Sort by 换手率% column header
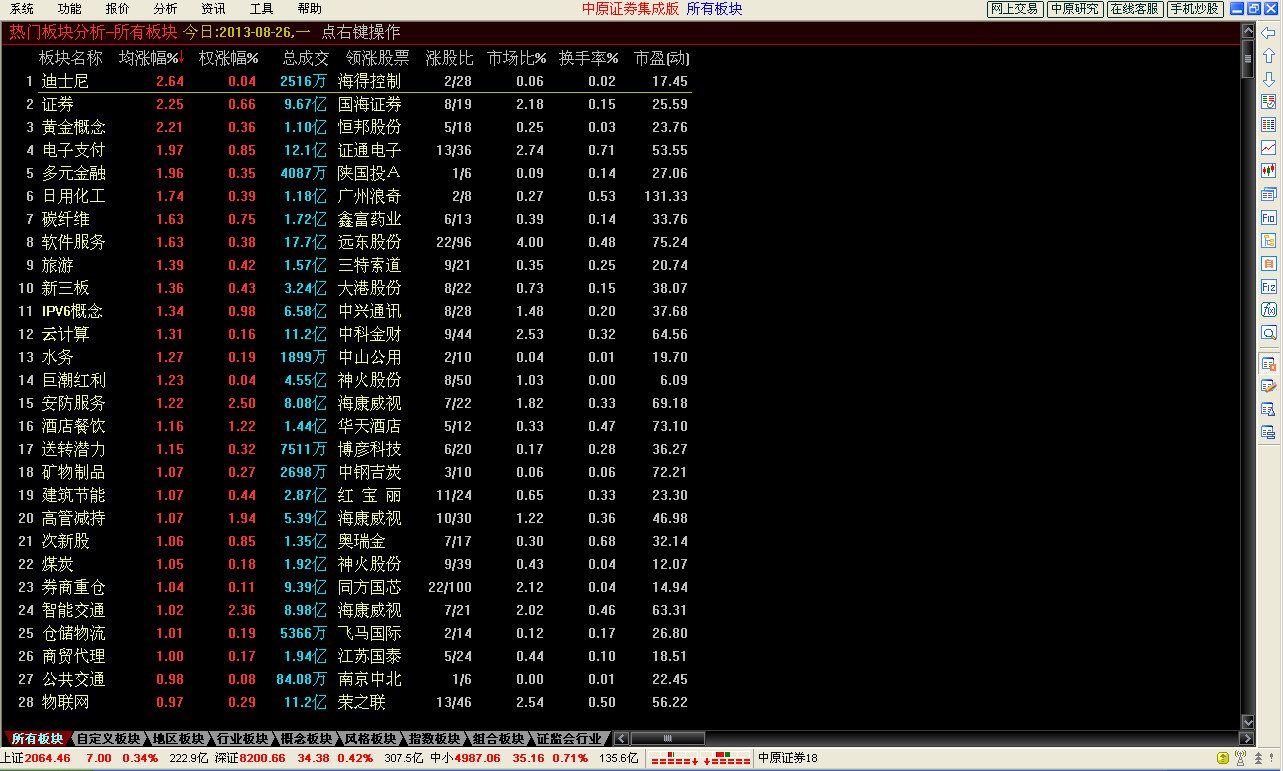The image size is (1283, 771). click(589, 58)
